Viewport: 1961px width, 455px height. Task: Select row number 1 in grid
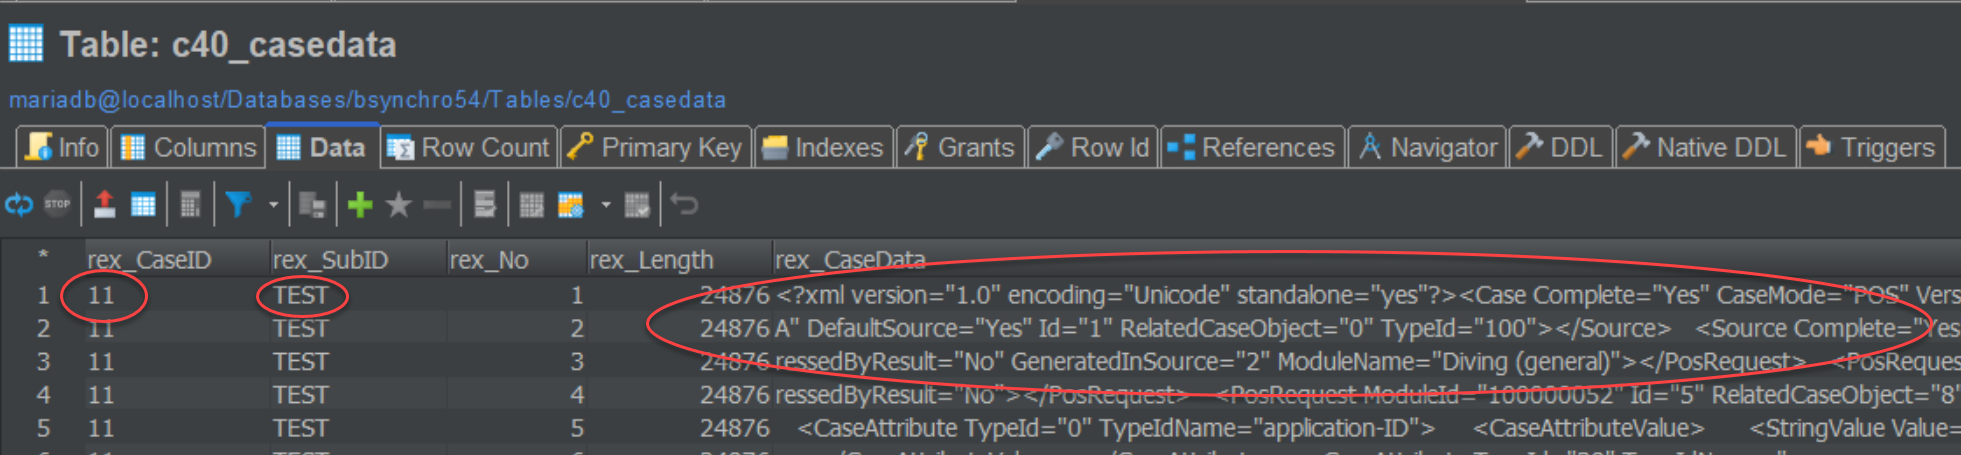click(43, 295)
